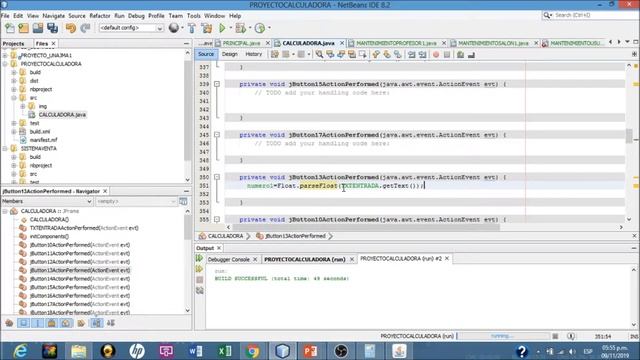
Task: Click the globe browser icon in toolbar
Action: point(174,28)
